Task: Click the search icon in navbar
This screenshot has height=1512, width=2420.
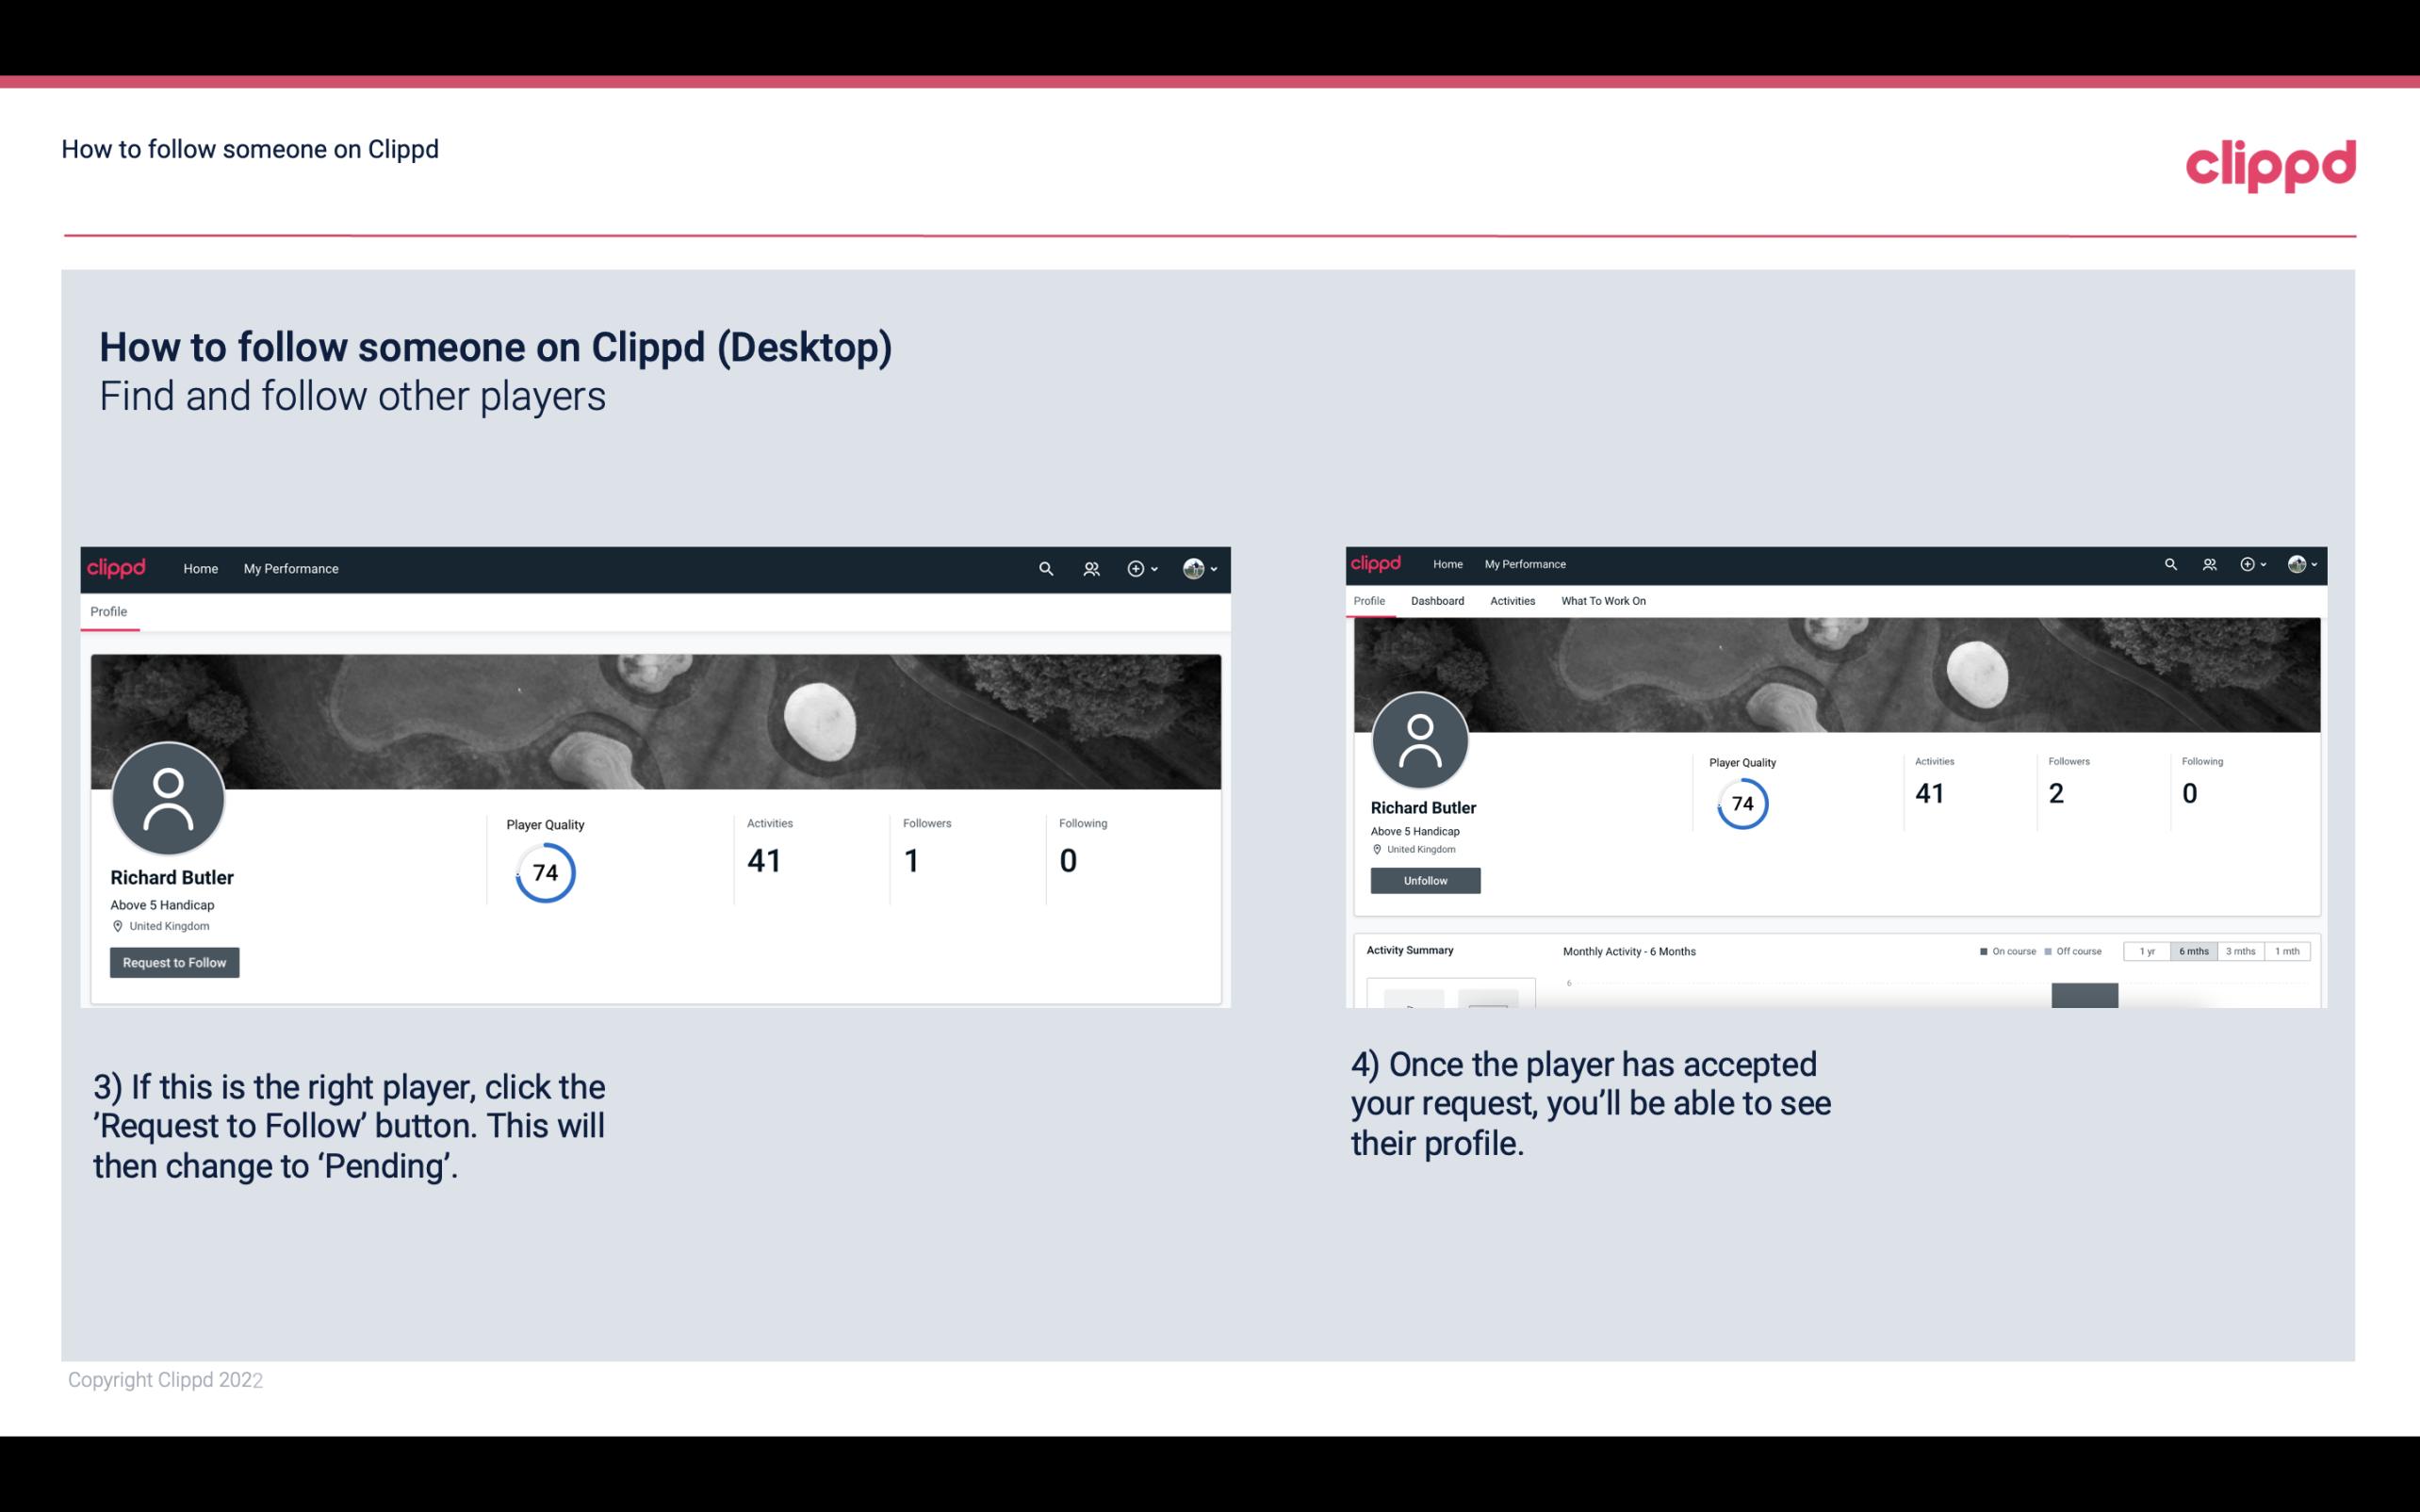Action: pyautogui.click(x=1042, y=568)
